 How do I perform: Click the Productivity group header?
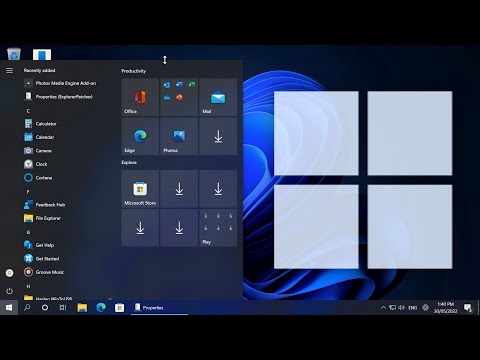[133, 71]
